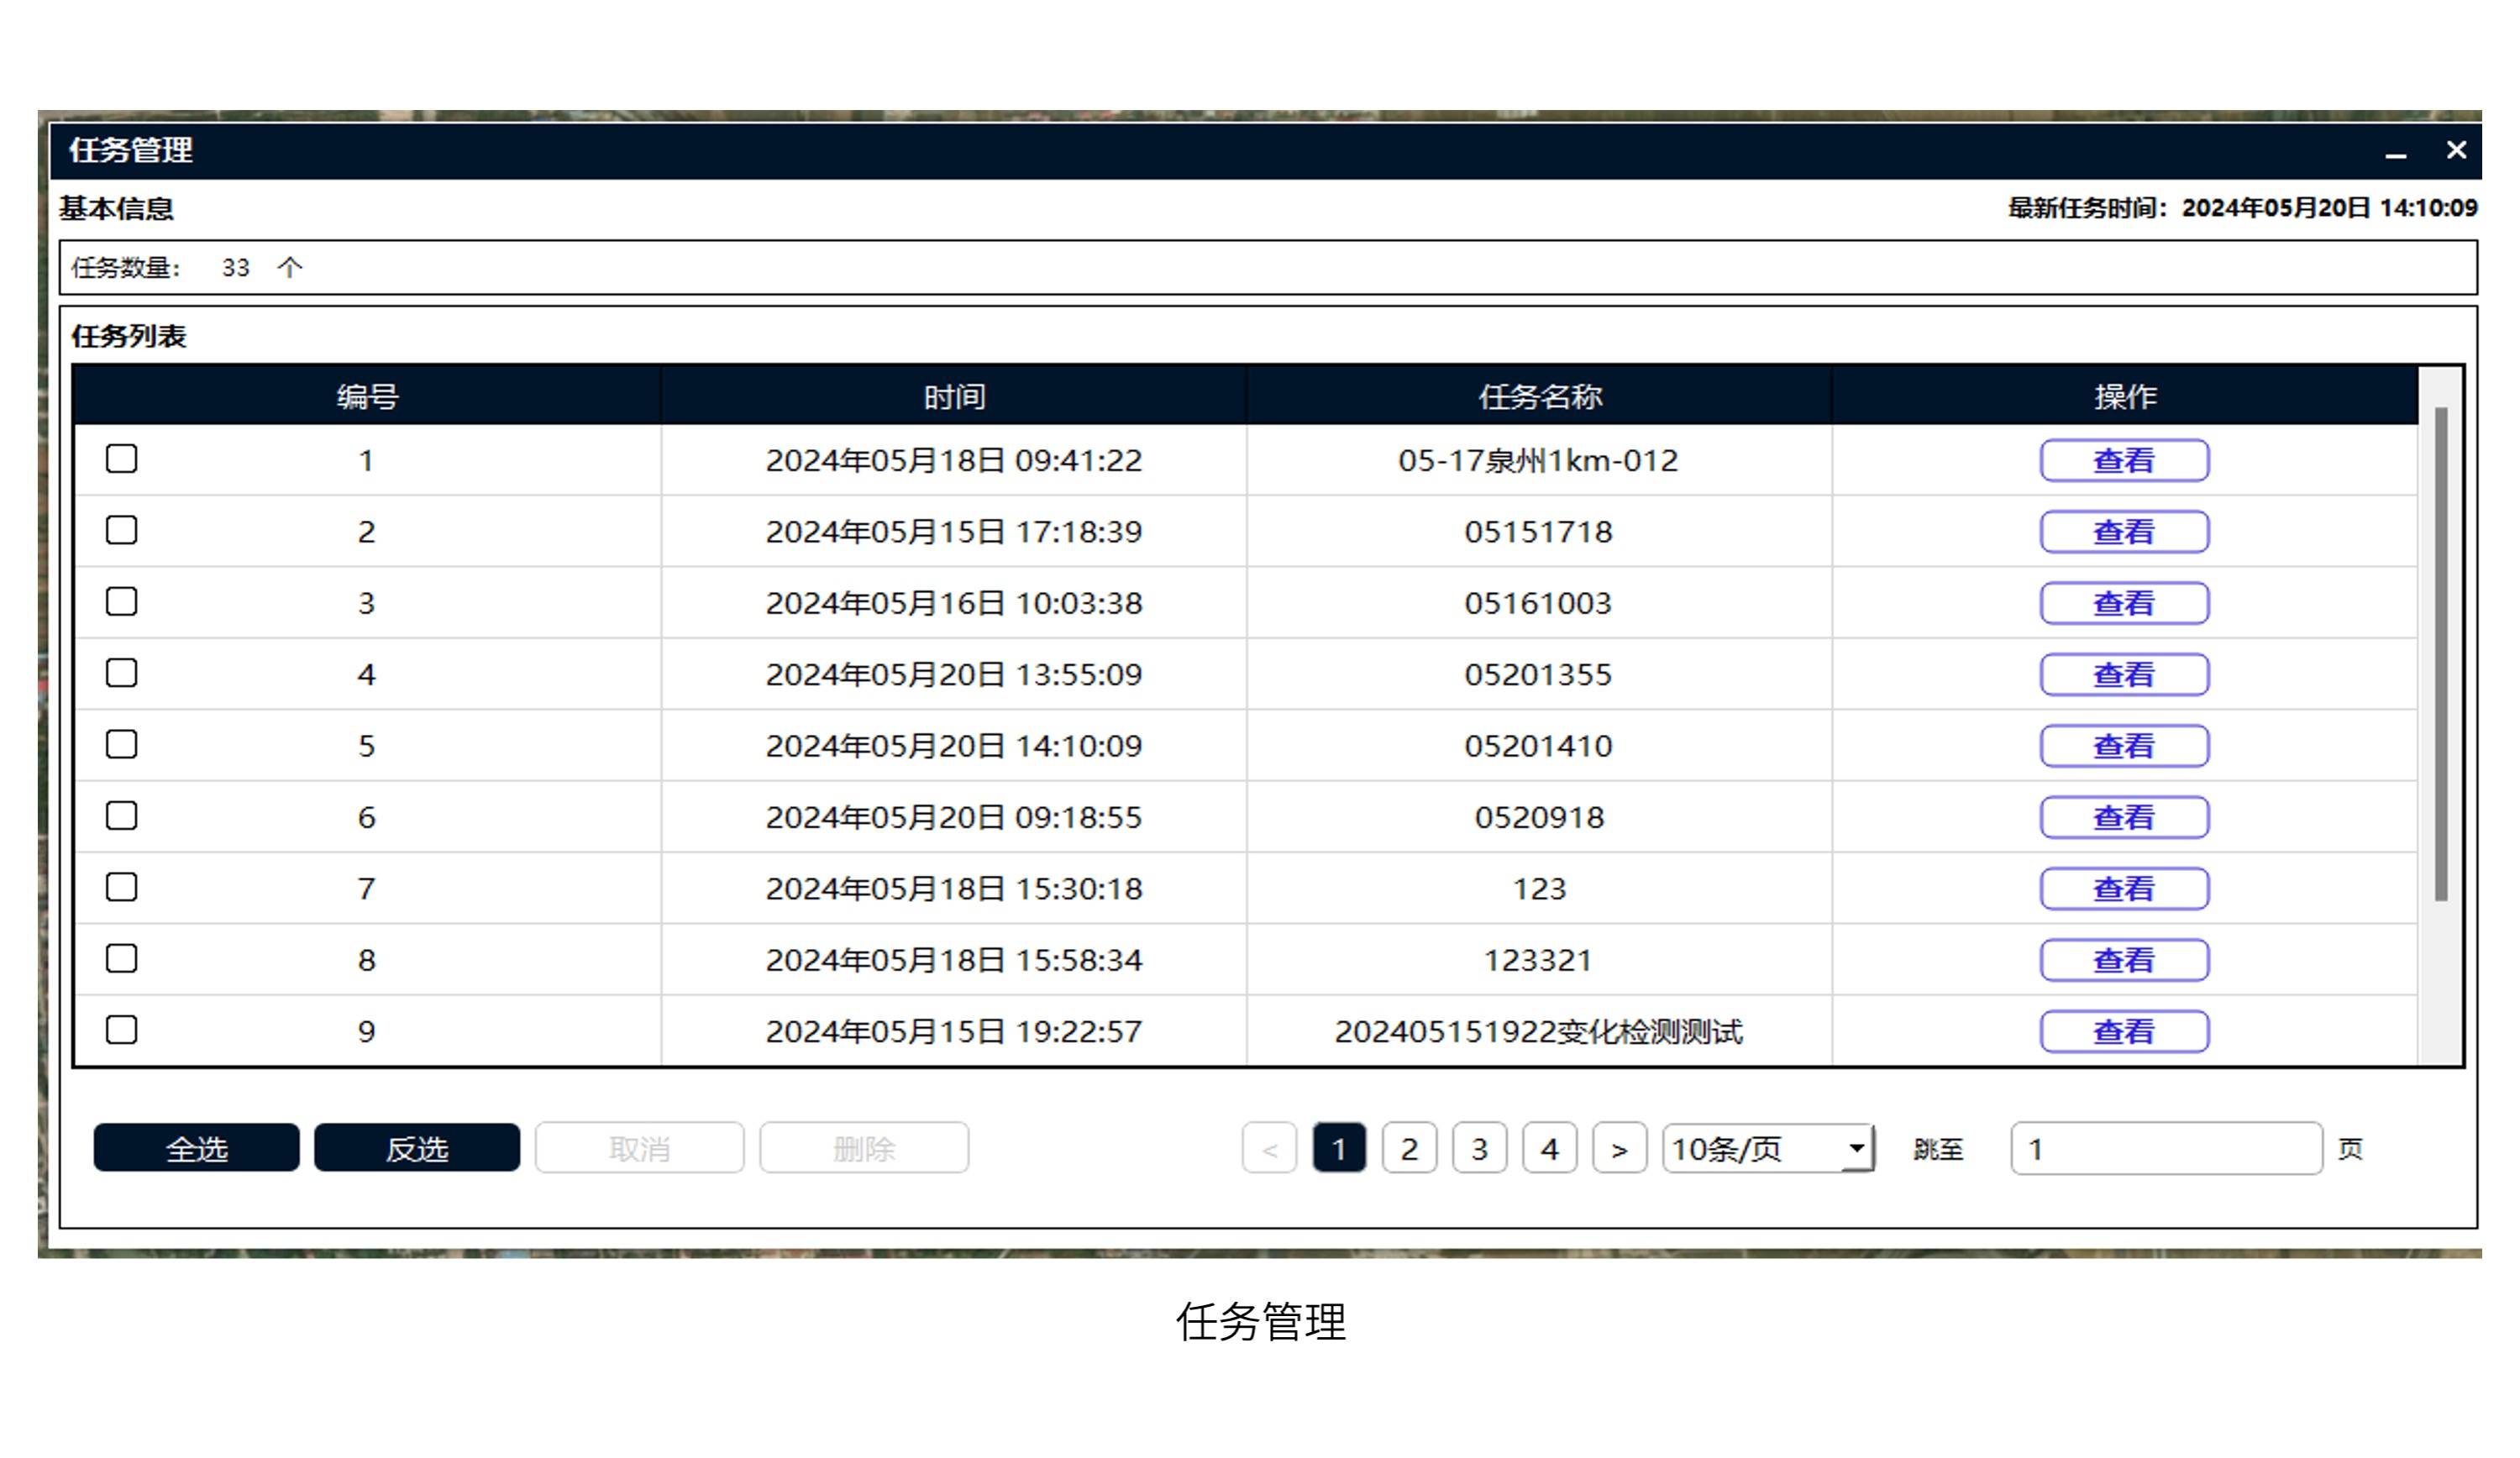Check the row 9 checkbox
Image resolution: width=2520 pixels, height=1458 pixels.
[122, 1030]
